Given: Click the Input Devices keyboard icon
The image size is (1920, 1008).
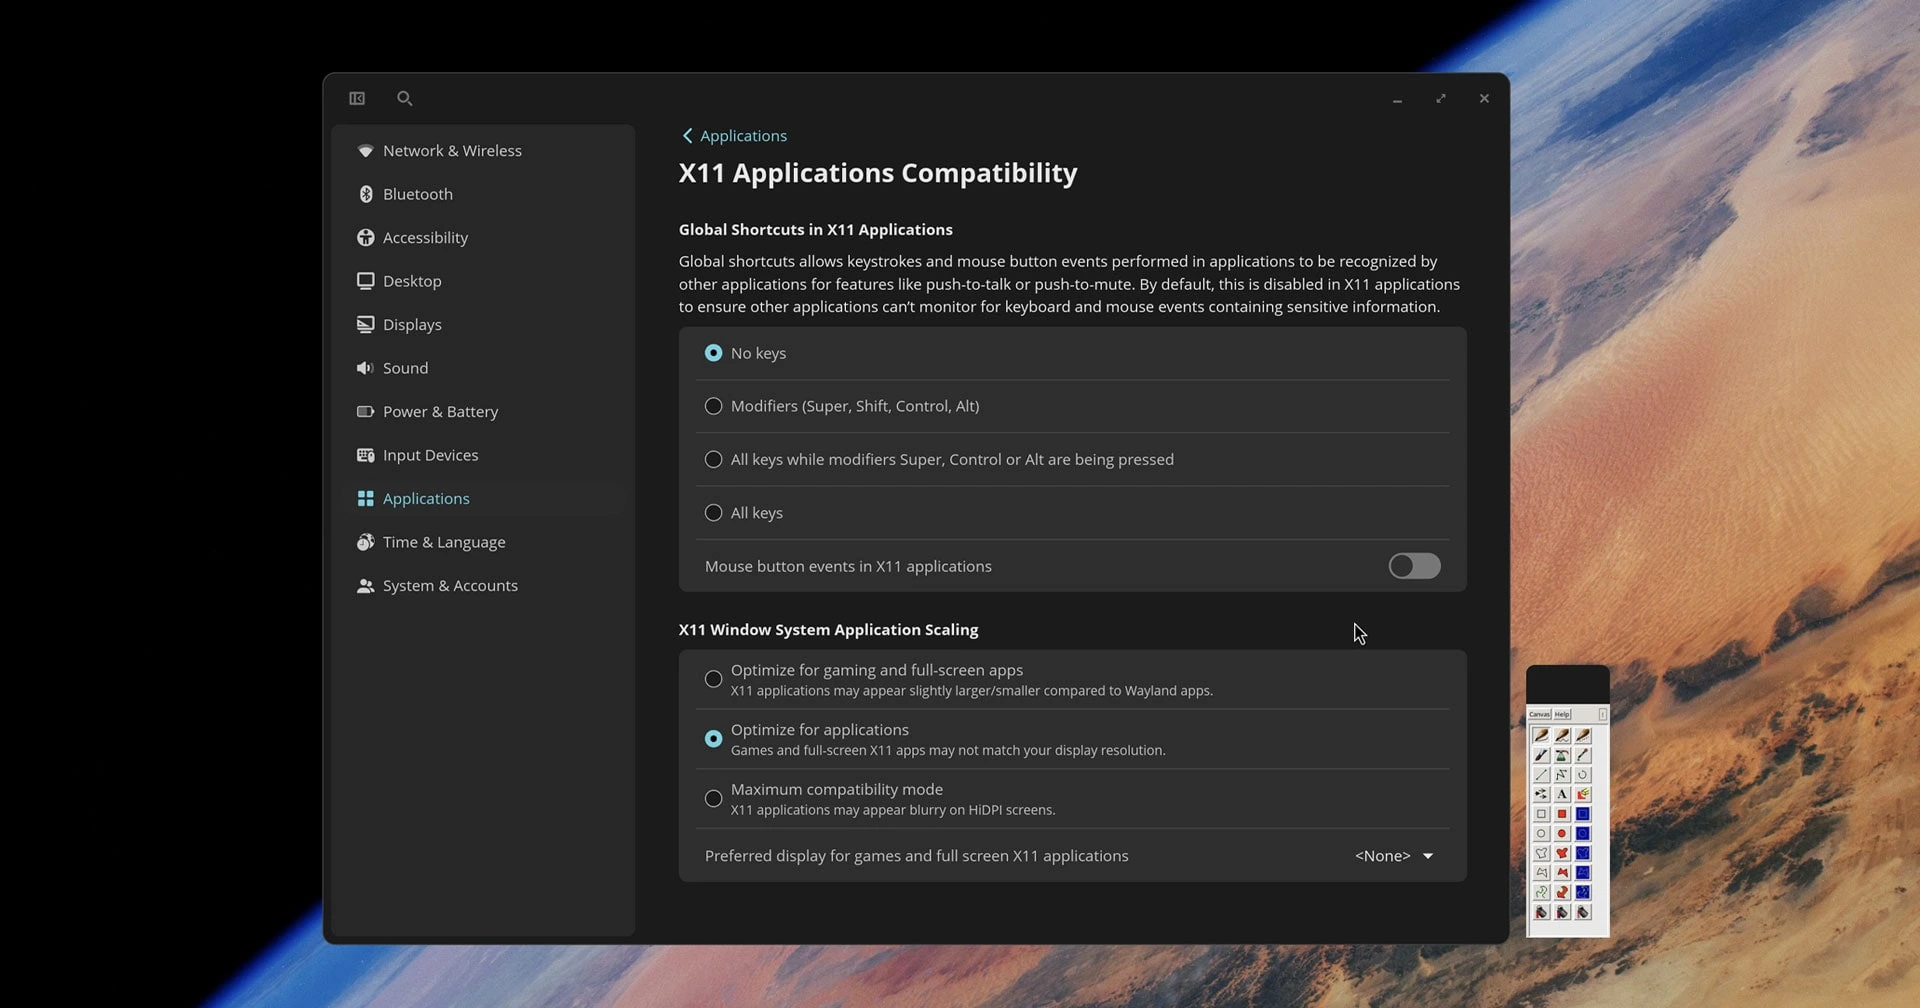Looking at the screenshot, I should [365, 455].
